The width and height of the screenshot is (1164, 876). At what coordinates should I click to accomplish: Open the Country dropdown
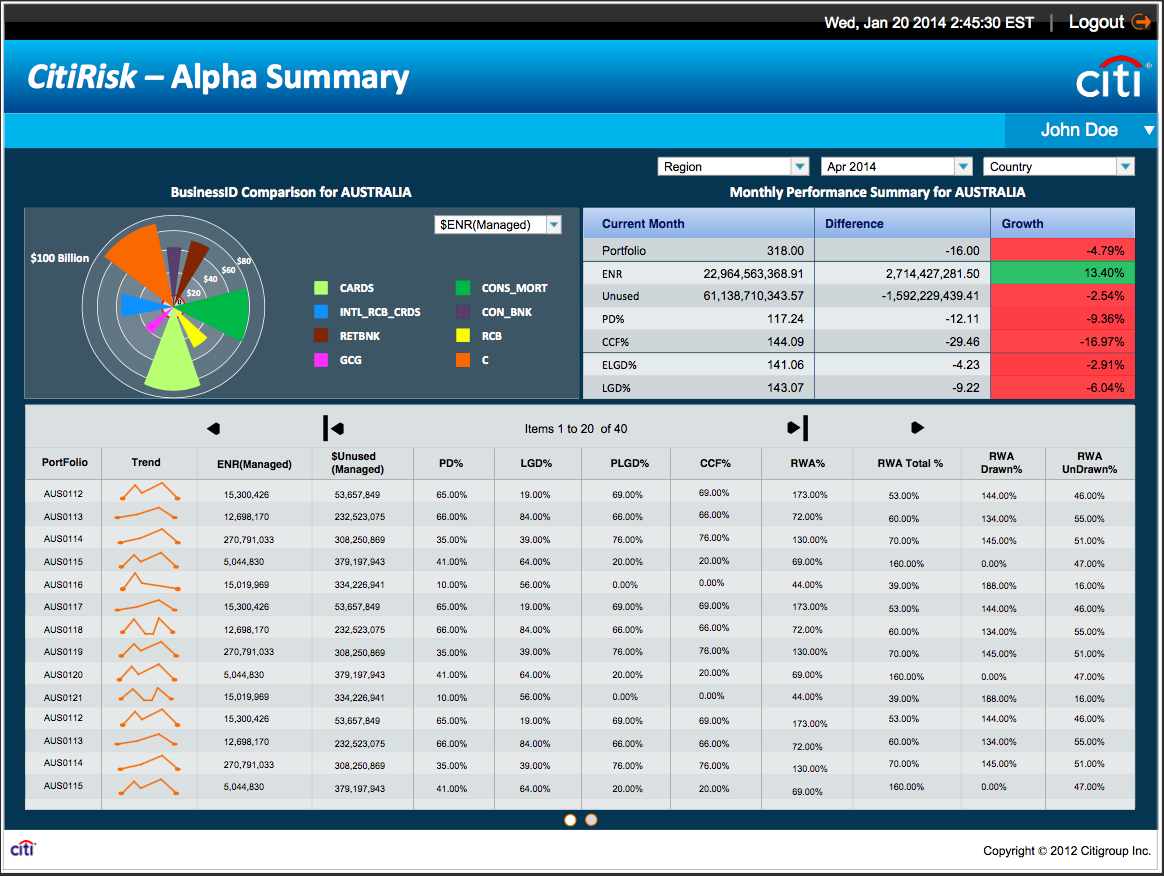click(1059, 166)
